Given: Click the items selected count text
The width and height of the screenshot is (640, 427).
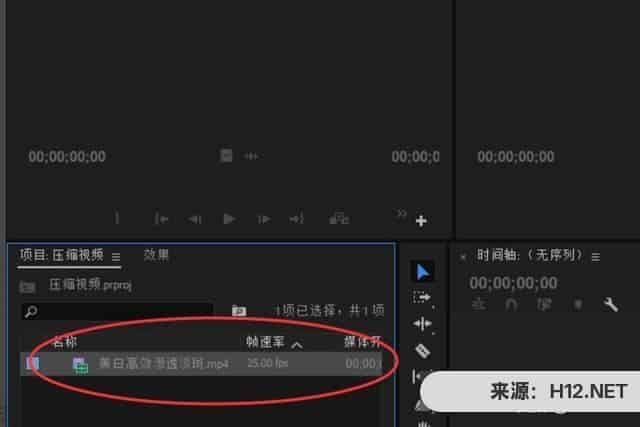Looking at the screenshot, I should (x=330, y=311).
